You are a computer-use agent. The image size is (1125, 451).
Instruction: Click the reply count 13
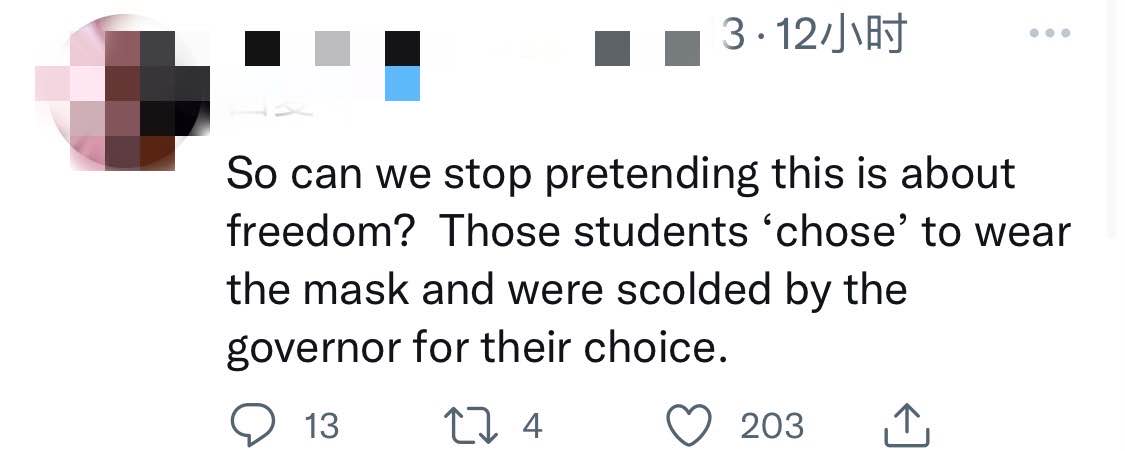[321, 427]
